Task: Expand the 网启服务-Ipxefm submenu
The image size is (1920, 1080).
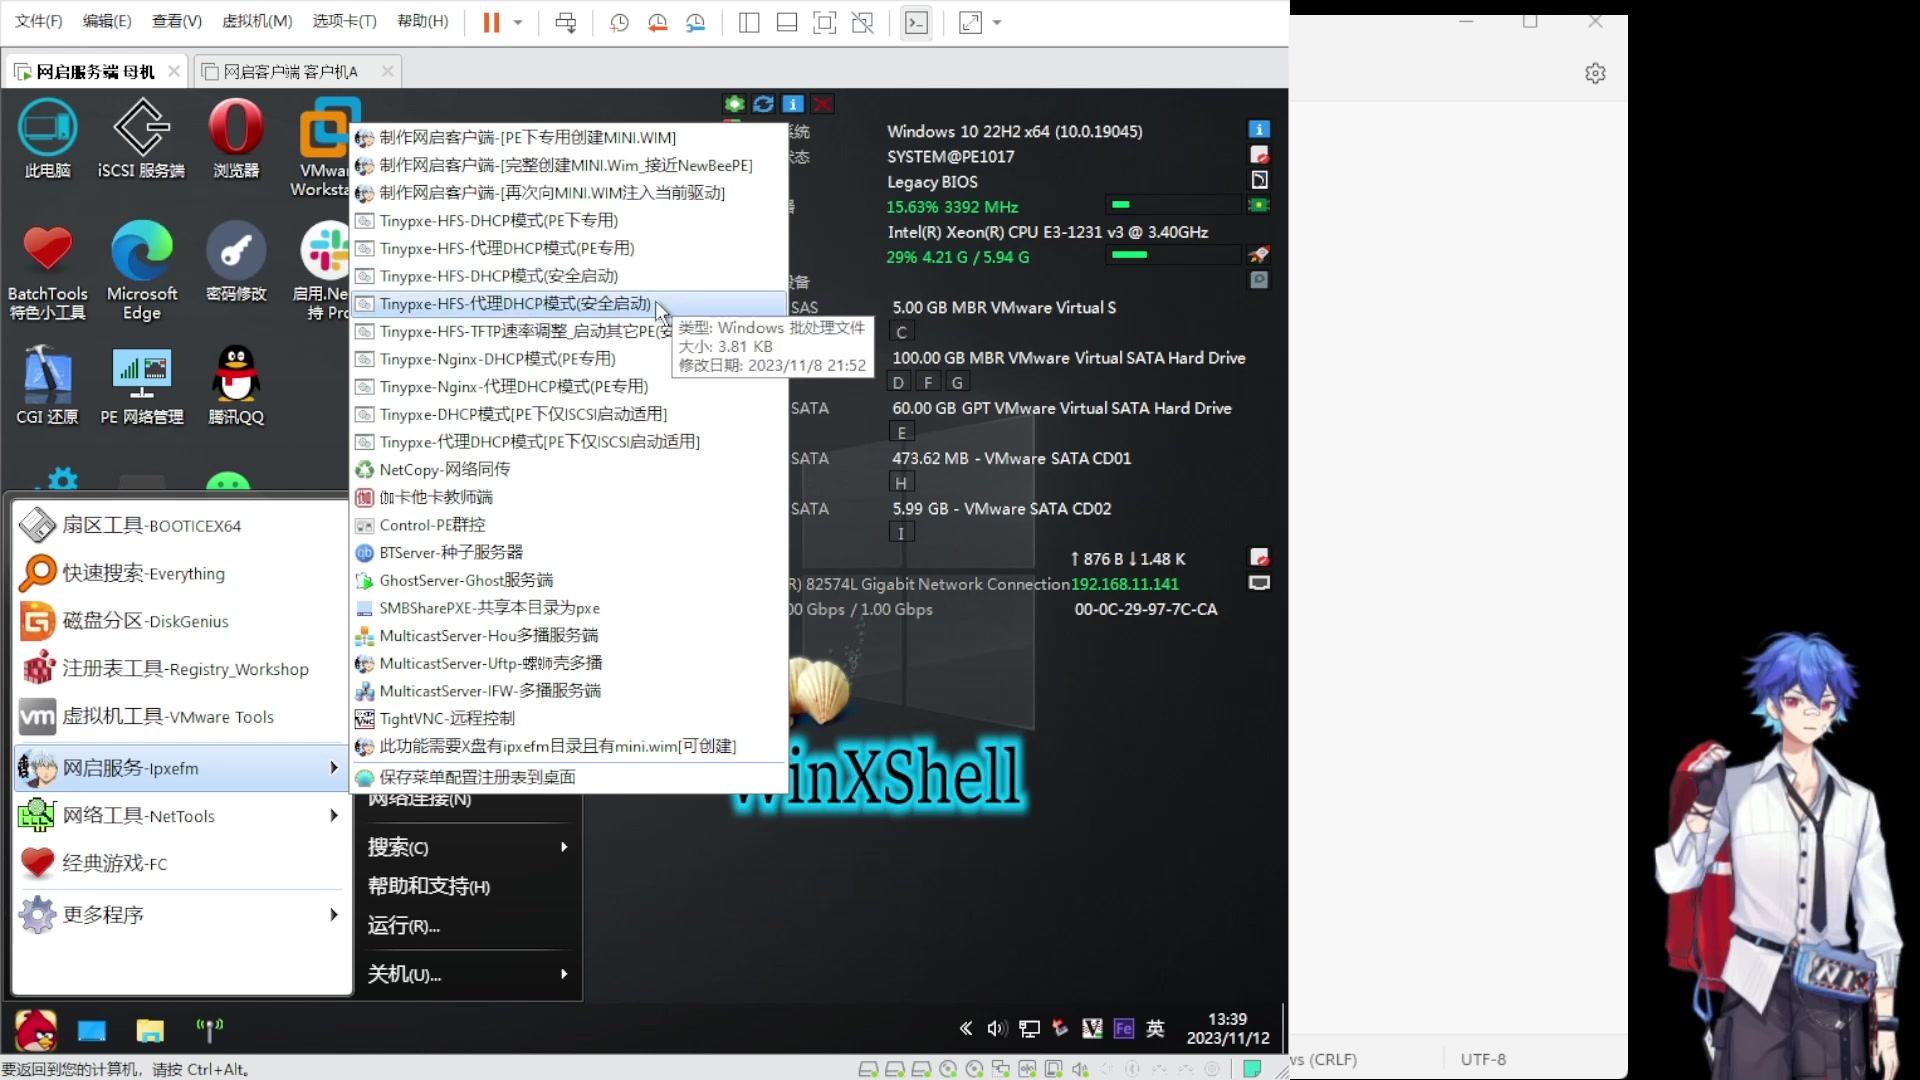Action: point(180,768)
